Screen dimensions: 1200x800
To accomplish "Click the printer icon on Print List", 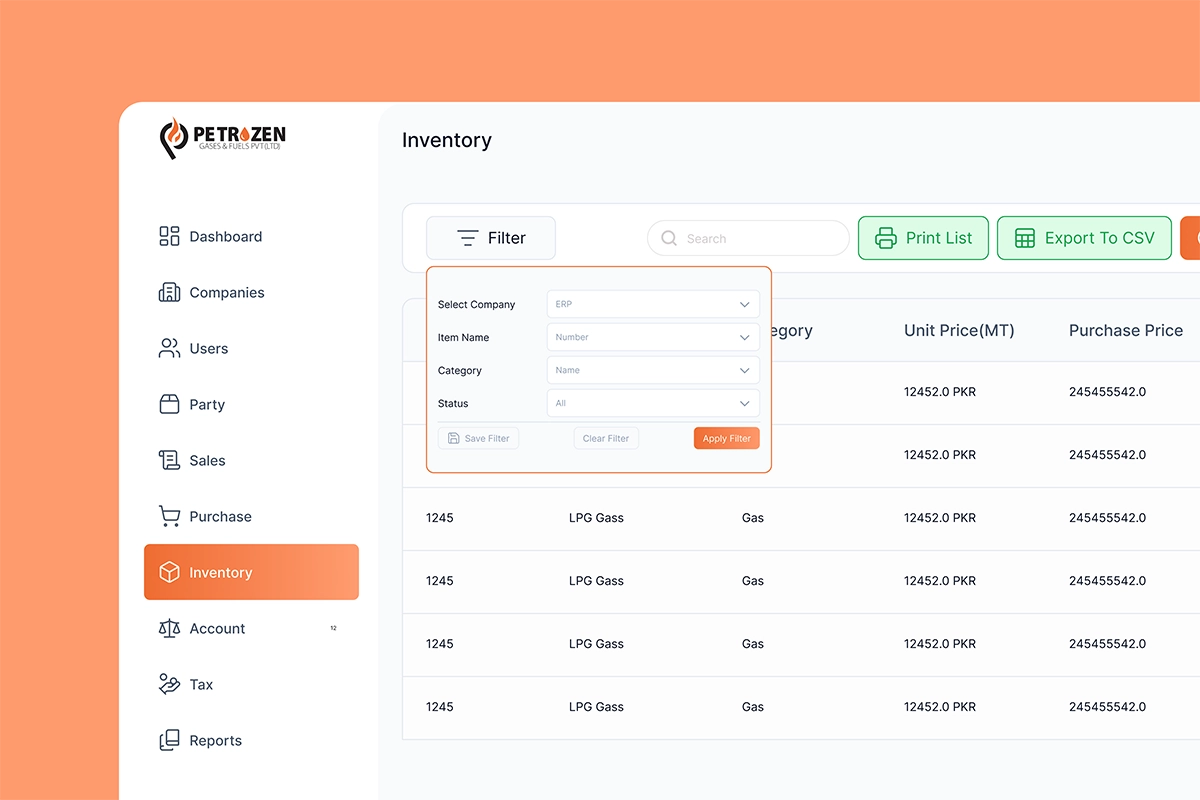I will (x=885, y=238).
